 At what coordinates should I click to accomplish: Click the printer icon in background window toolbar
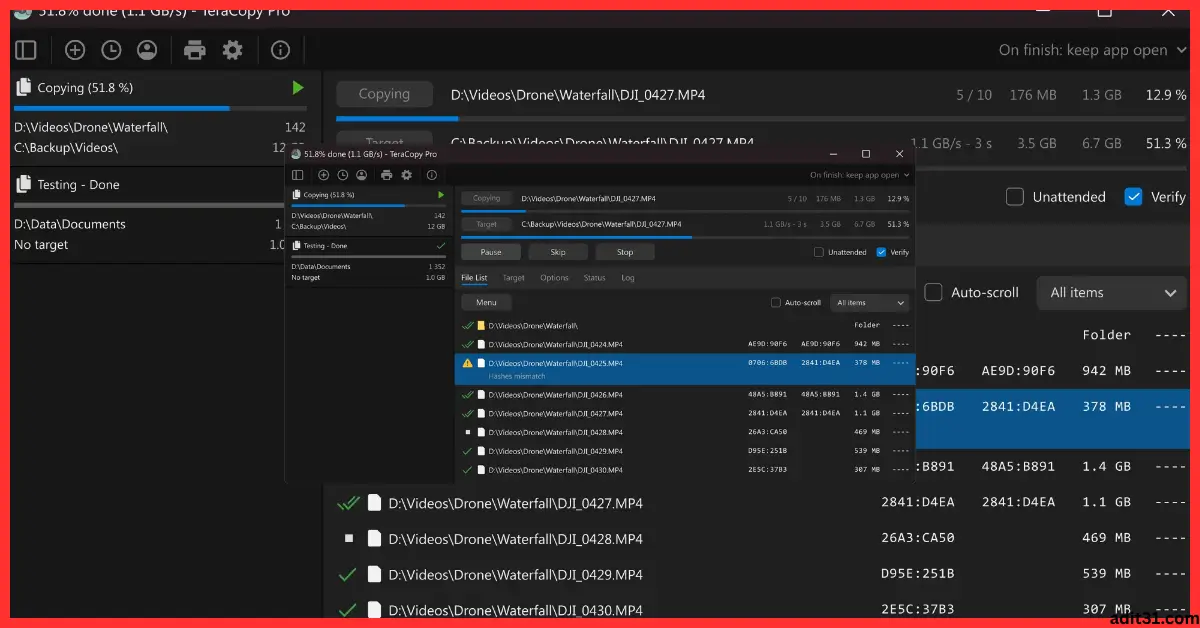[x=195, y=50]
